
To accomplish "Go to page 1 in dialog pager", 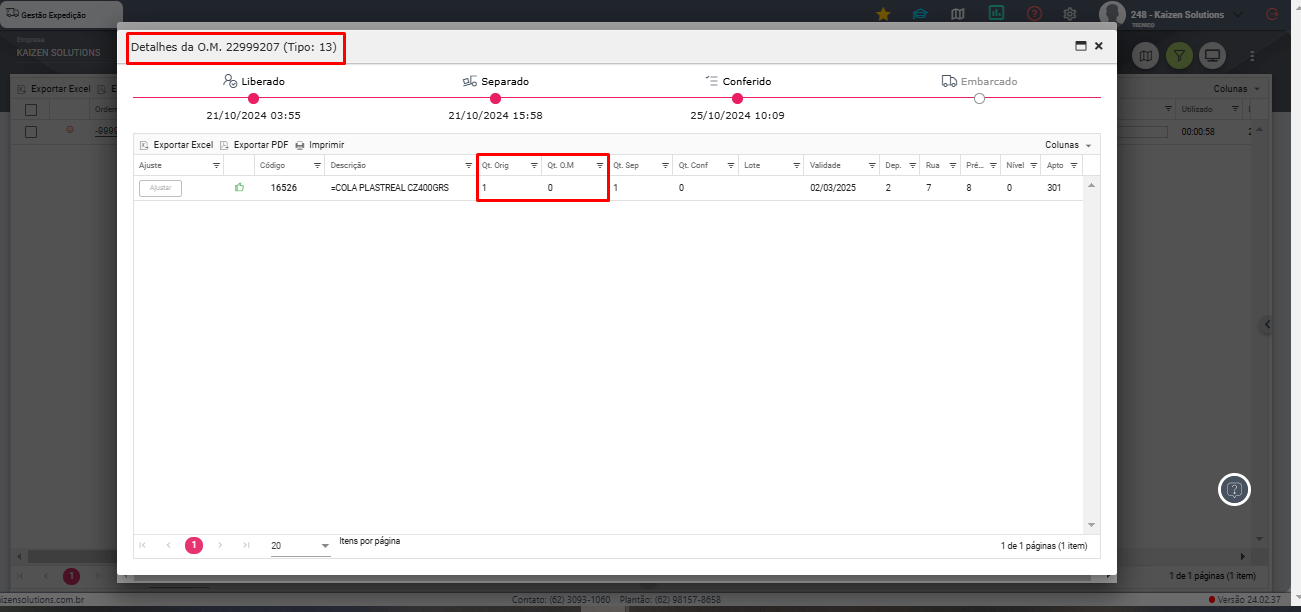I will click(x=194, y=545).
